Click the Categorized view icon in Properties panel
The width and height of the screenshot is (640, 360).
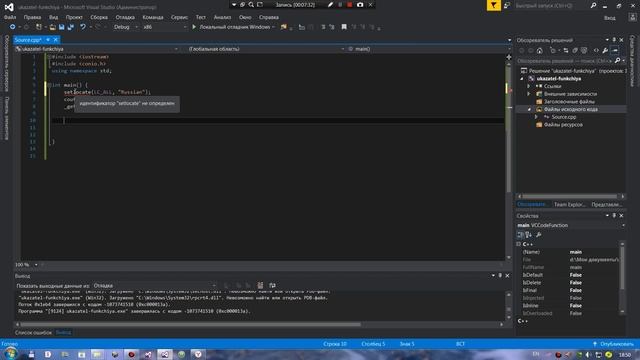point(520,235)
